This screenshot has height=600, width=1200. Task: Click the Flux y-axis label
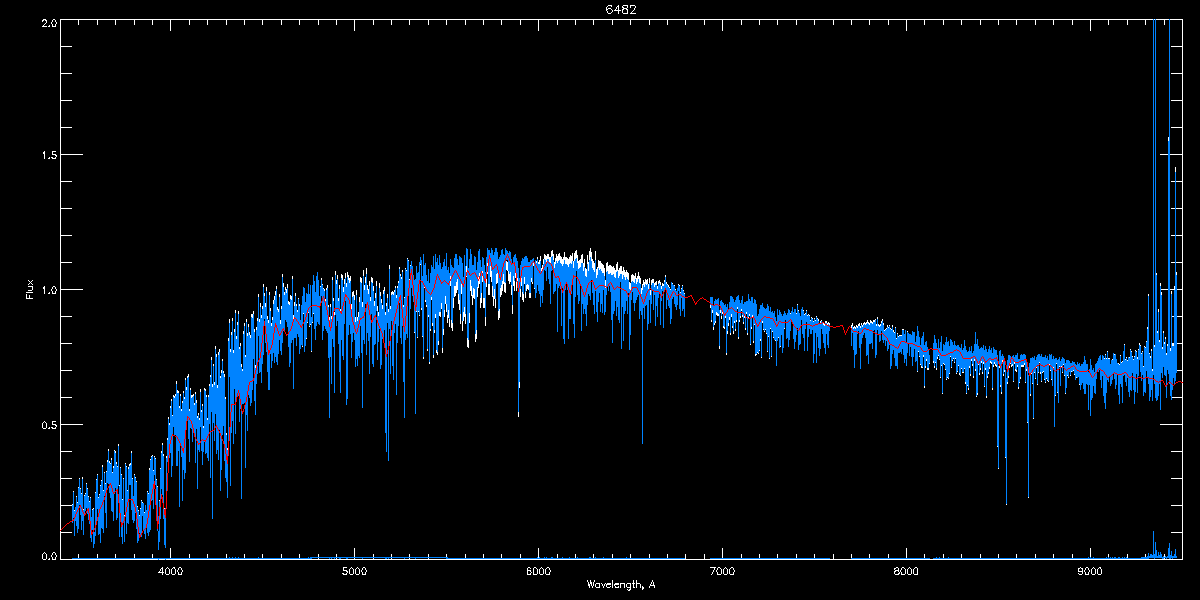click(x=30, y=289)
